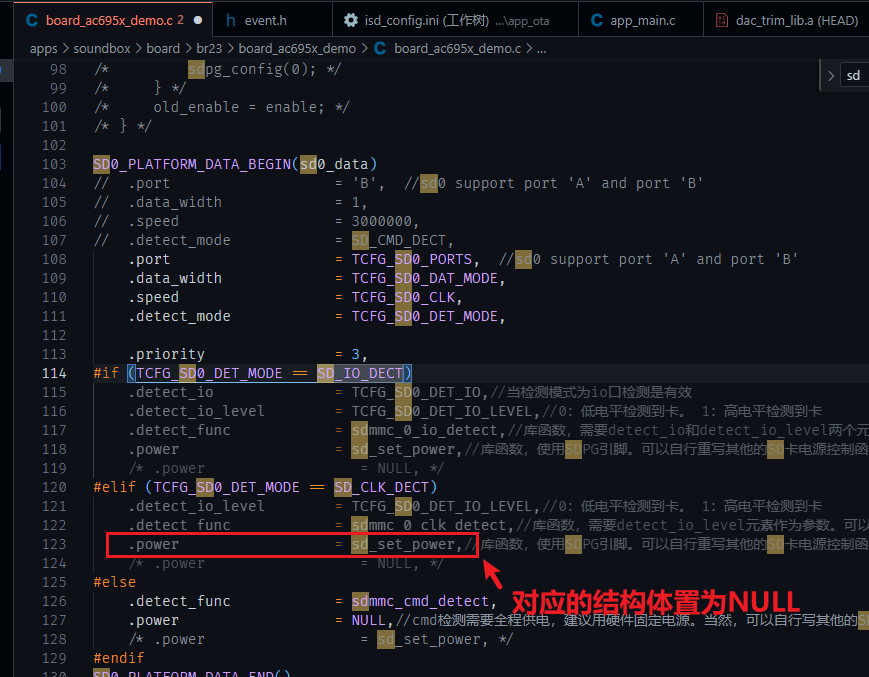Click the unsaved dot on board_ac695x_demo.c tab
This screenshot has width=869, height=677.
(198, 20)
